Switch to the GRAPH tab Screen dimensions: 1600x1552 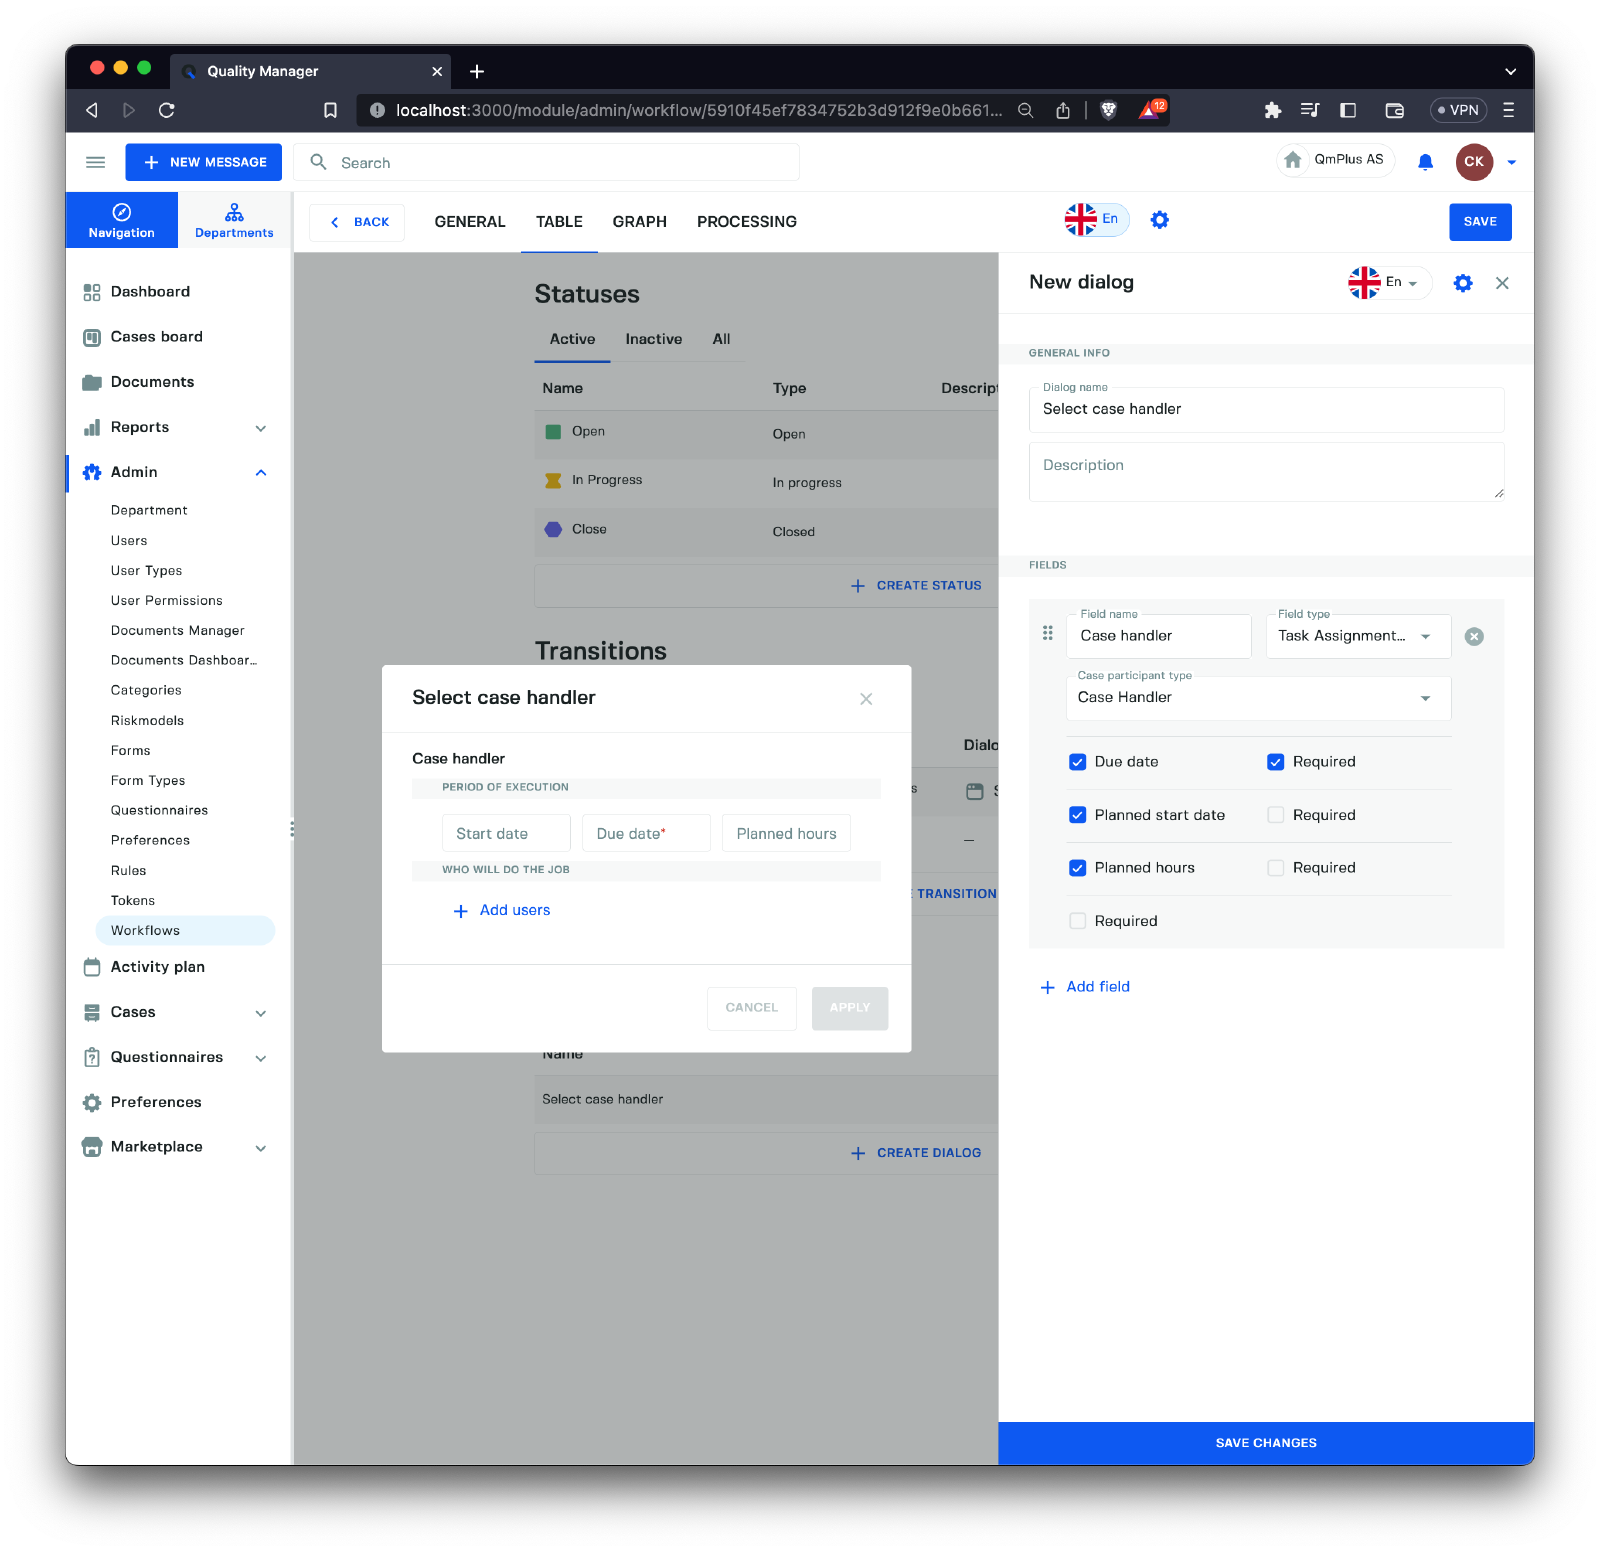pos(639,222)
